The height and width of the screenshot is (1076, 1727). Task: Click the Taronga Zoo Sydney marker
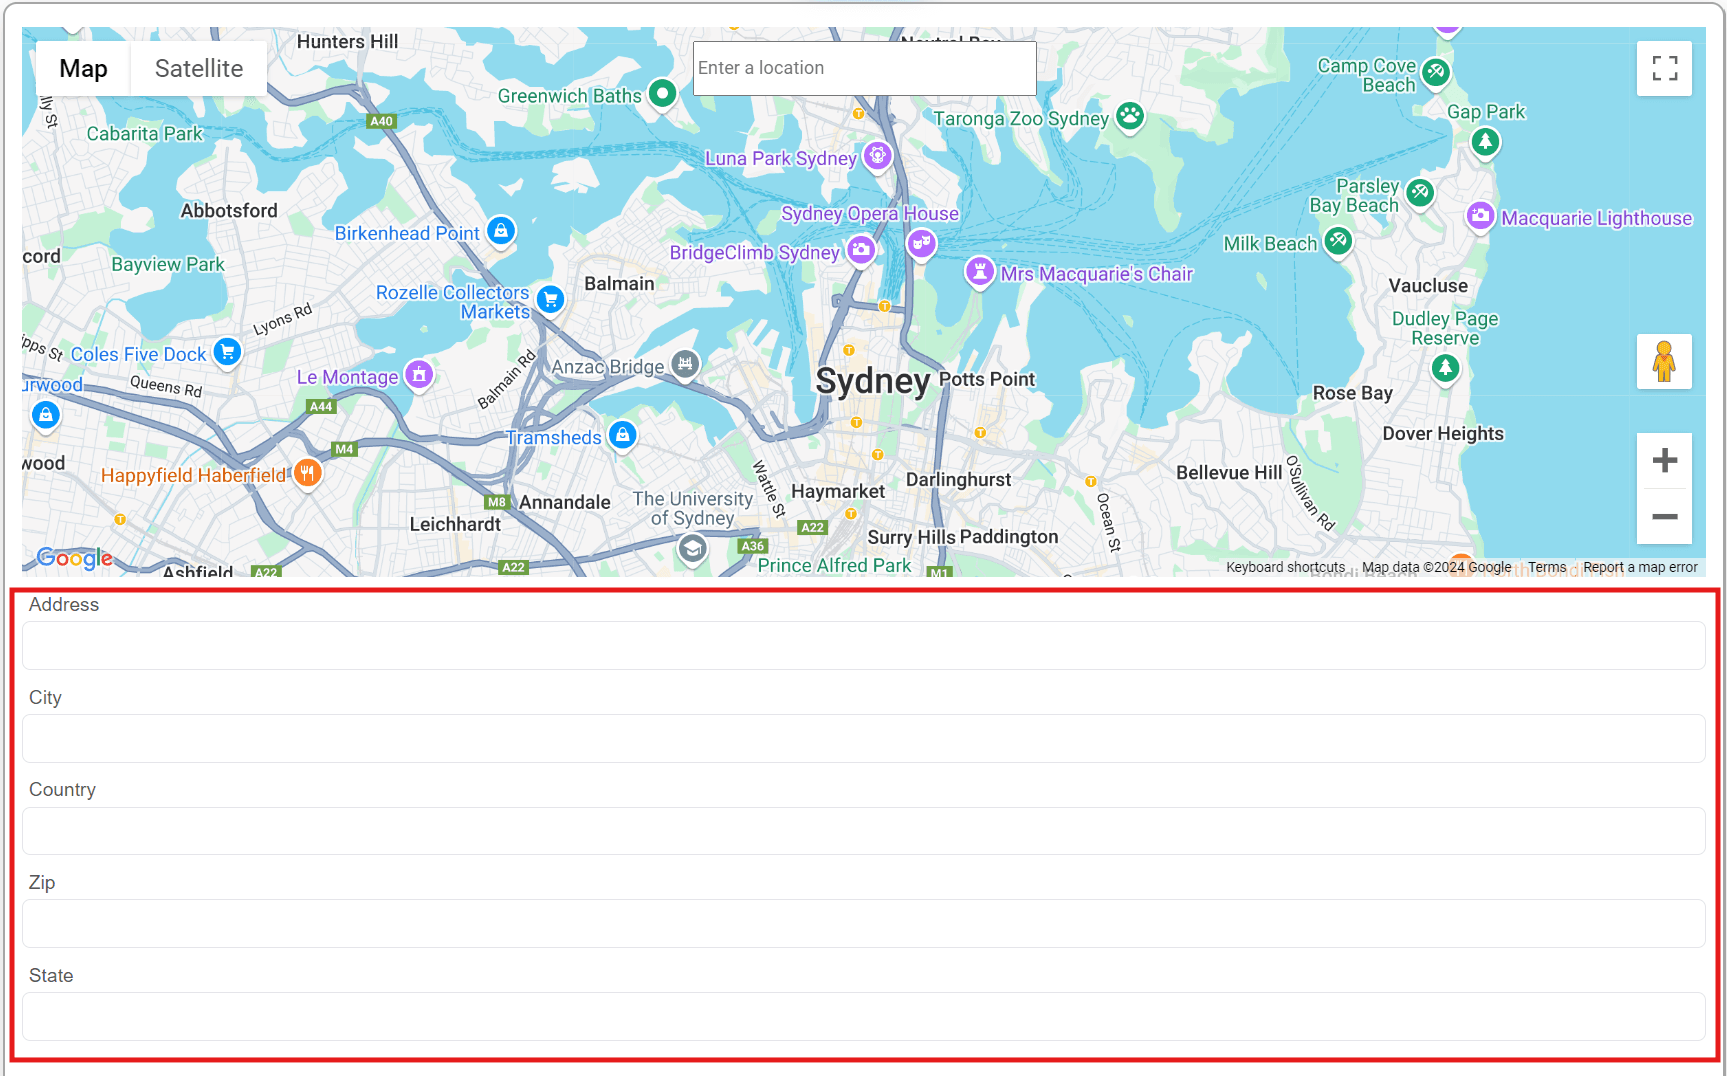[x=1130, y=116]
